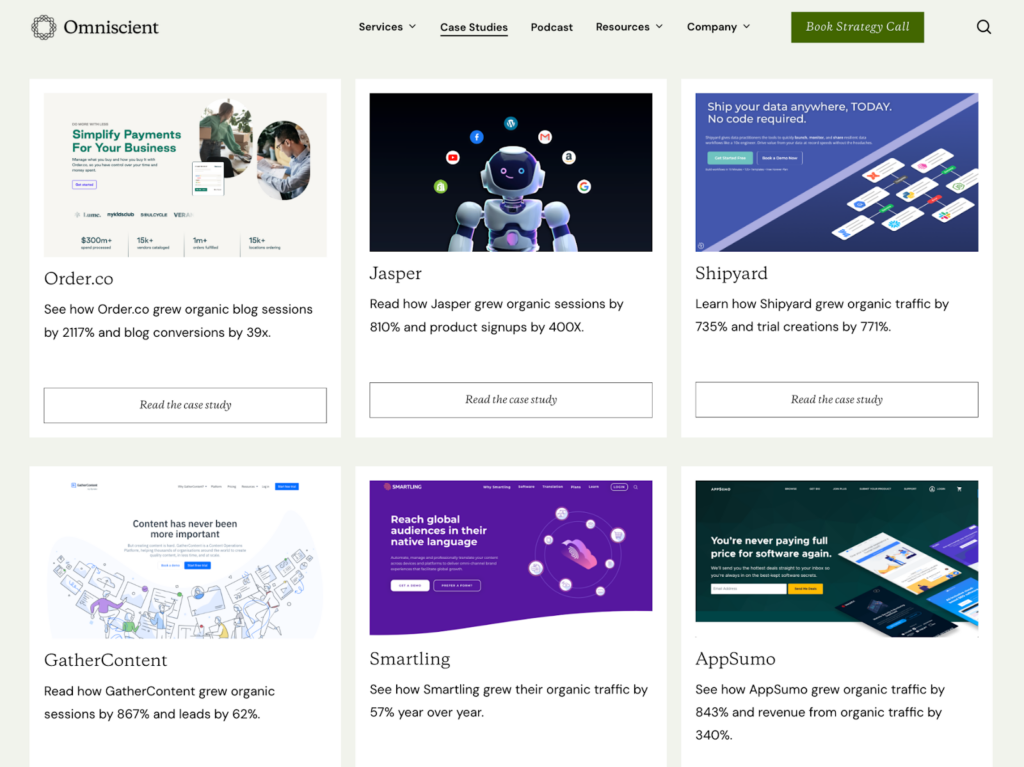Read the case study for Shipyard
Screen dimensions: 1024x767
(x=837, y=400)
